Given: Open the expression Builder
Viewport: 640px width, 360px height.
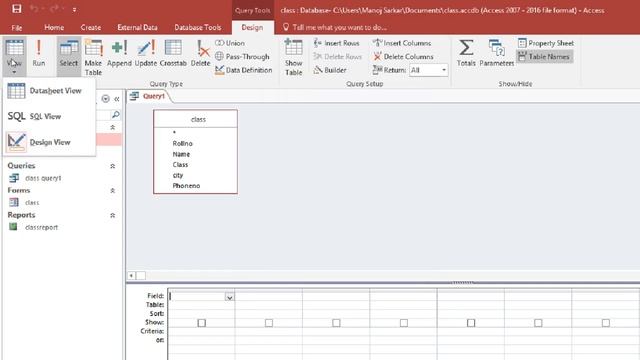Looking at the screenshot, I should coord(330,70).
